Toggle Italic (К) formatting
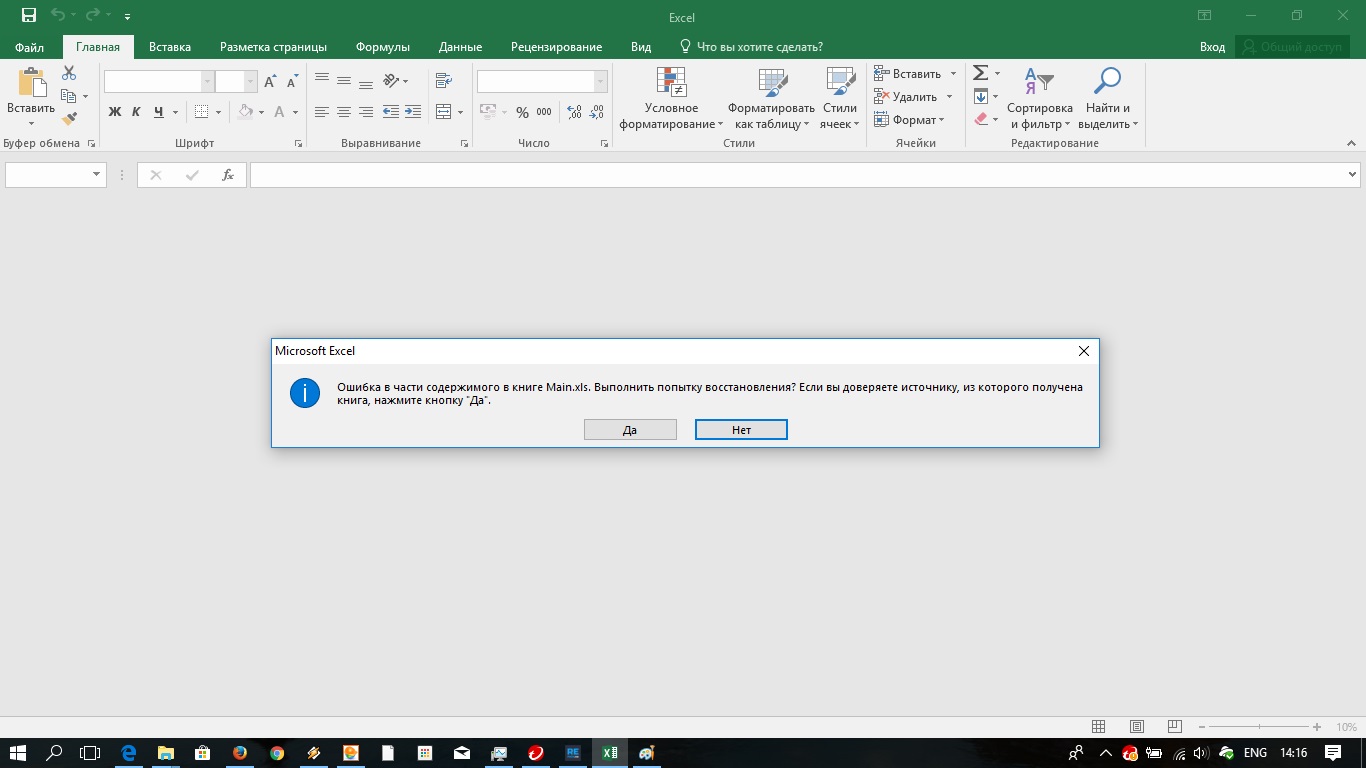 point(136,112)
